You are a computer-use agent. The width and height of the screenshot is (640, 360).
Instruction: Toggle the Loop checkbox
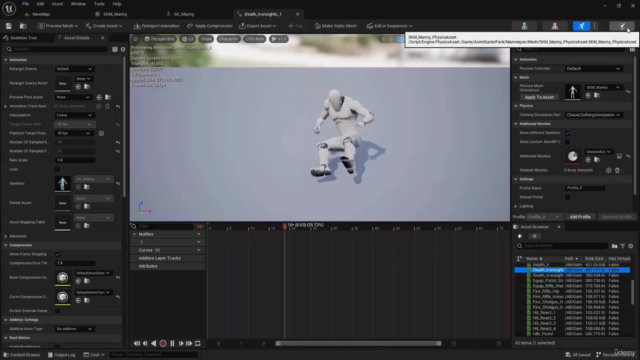click(x=57, y=169)
